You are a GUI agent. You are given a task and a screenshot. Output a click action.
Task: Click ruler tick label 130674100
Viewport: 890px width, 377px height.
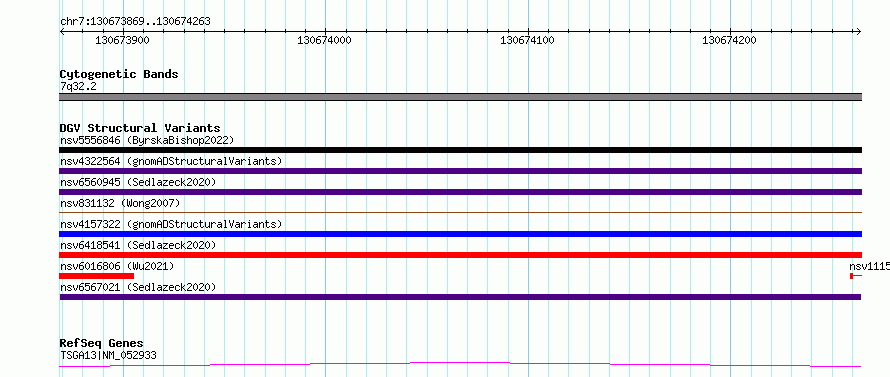[528, 40]
